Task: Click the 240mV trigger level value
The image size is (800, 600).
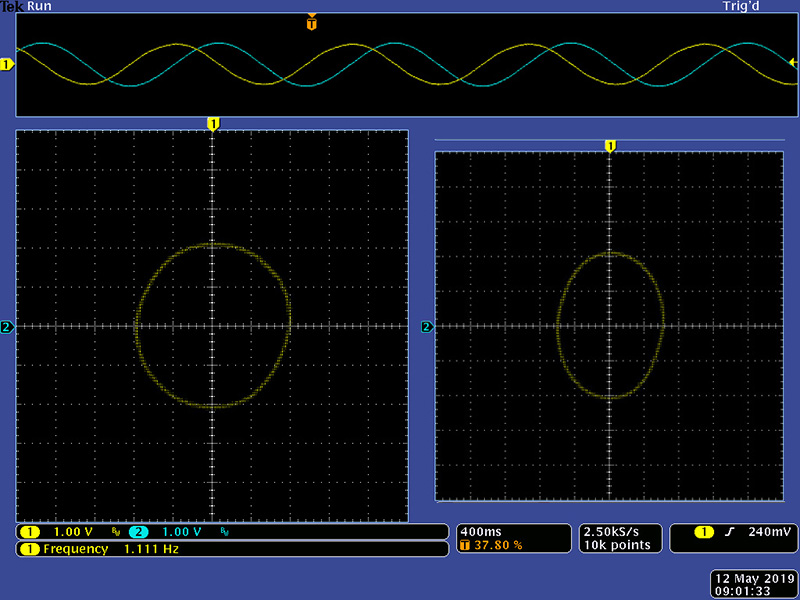Action: click(x=769, y=533)
